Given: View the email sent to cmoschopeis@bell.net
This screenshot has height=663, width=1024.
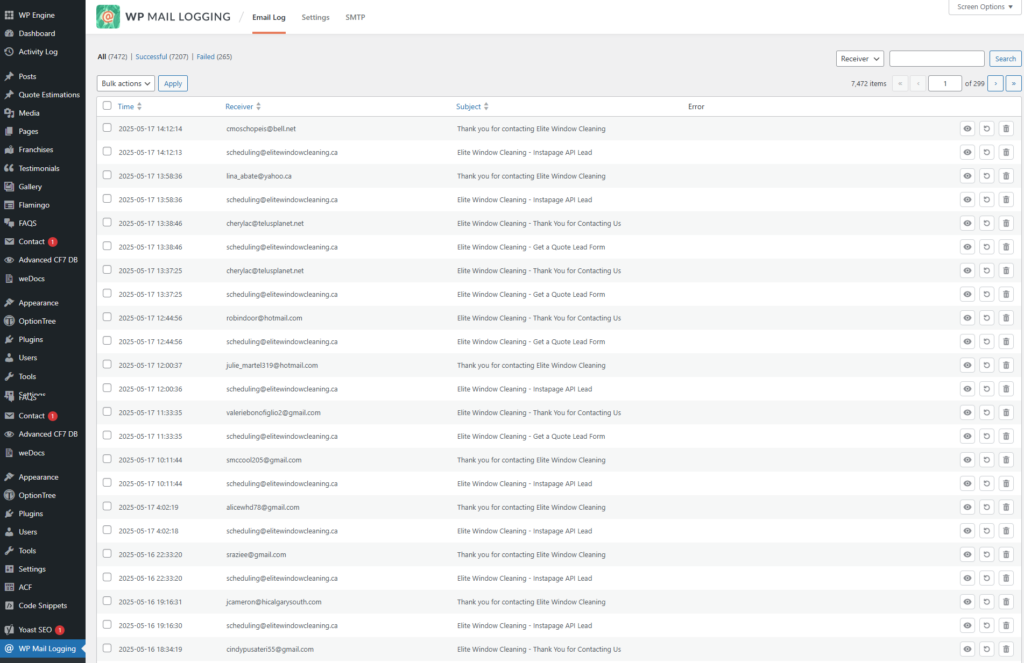Looking at the screenshot, I should pyautogui.click(x=967, y=129).
